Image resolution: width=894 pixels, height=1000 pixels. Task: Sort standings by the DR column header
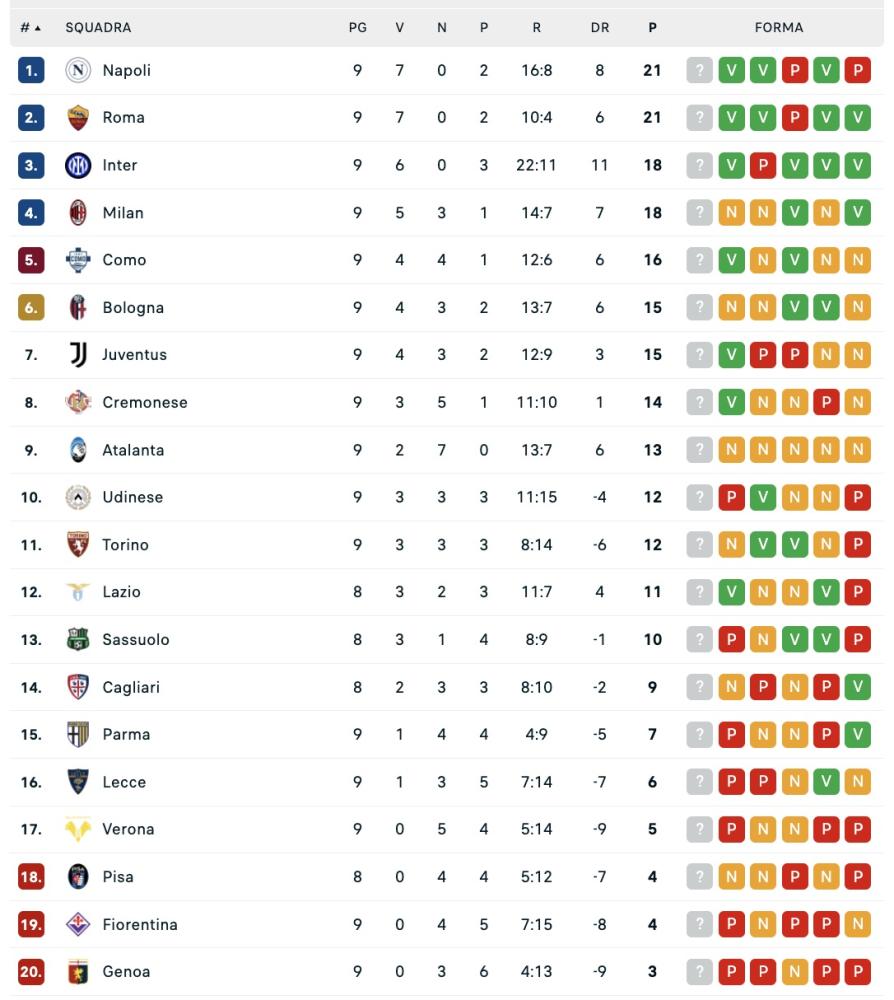[600, 28]
